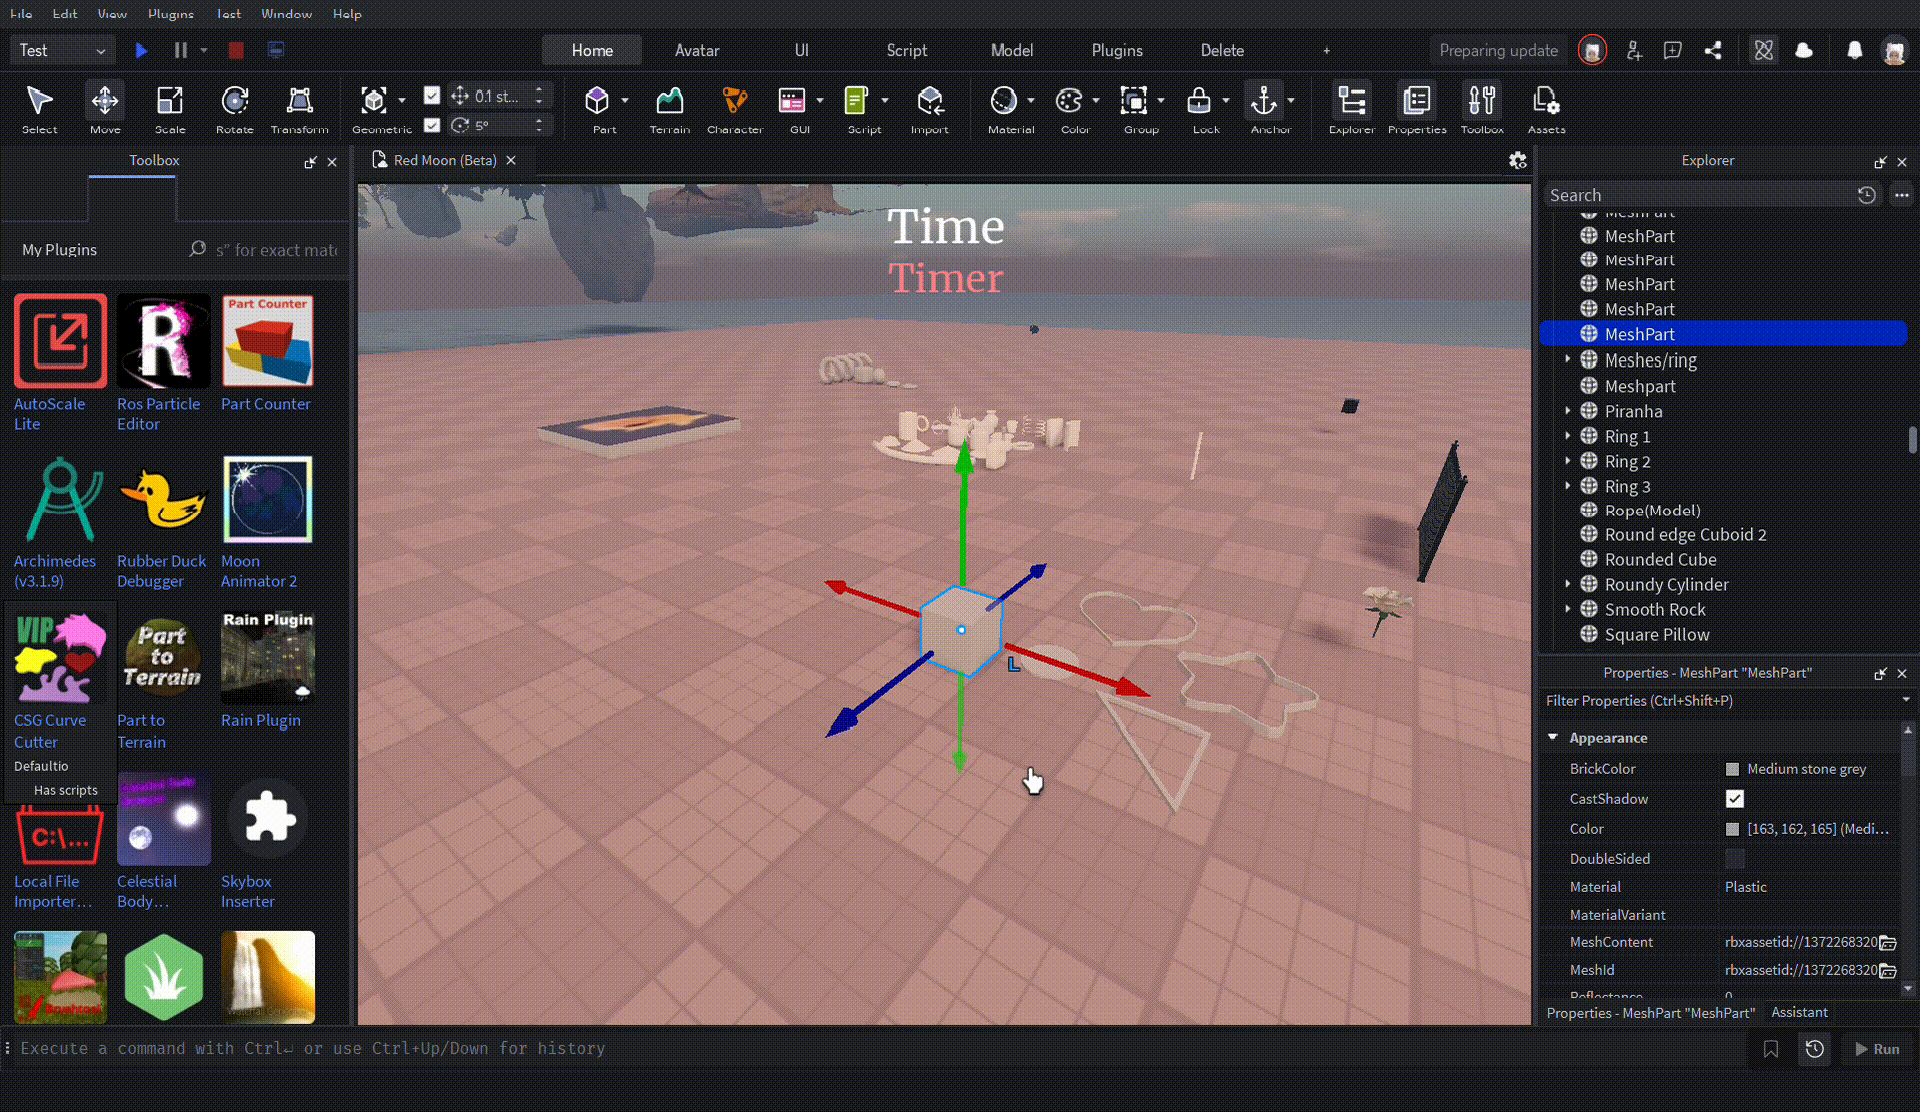The image size is (1920, 1112).
Task: Click the Material picker icon
Action: tap(1003, 101)
